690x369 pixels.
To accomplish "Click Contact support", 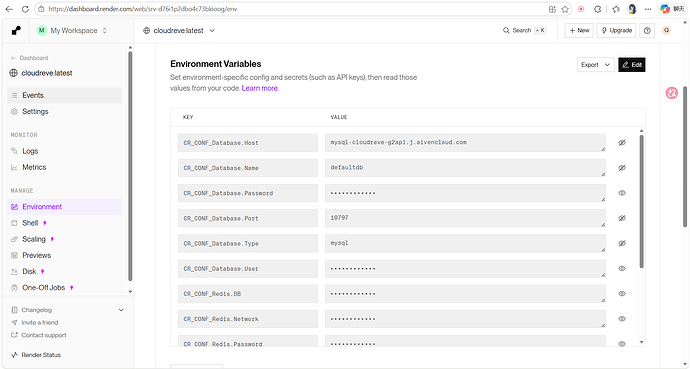I will point(39,335).
